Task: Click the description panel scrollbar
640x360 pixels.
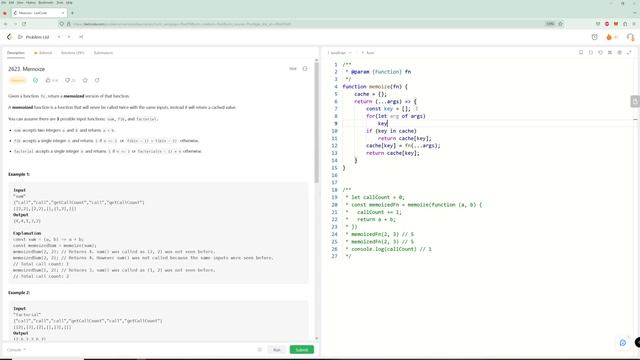Action: coord(316,122)
